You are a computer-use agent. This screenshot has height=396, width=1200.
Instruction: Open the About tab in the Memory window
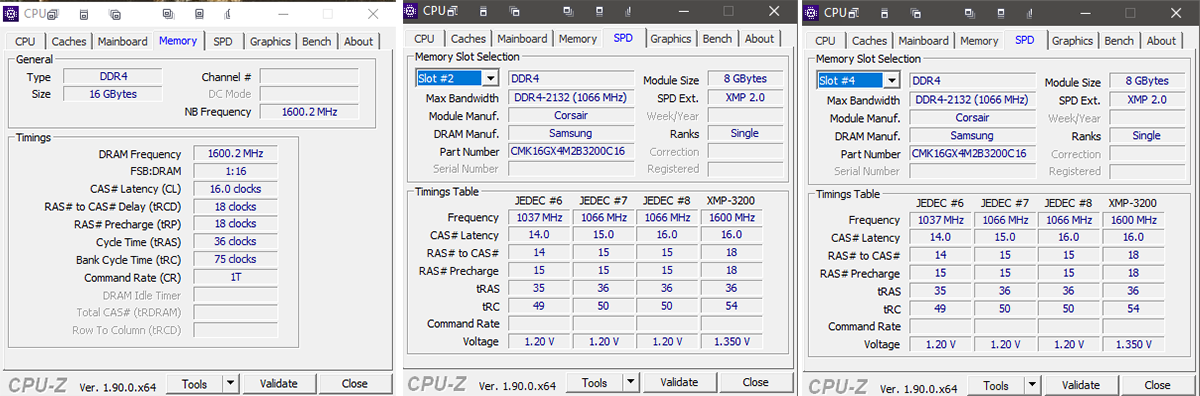tap(358, 42)
